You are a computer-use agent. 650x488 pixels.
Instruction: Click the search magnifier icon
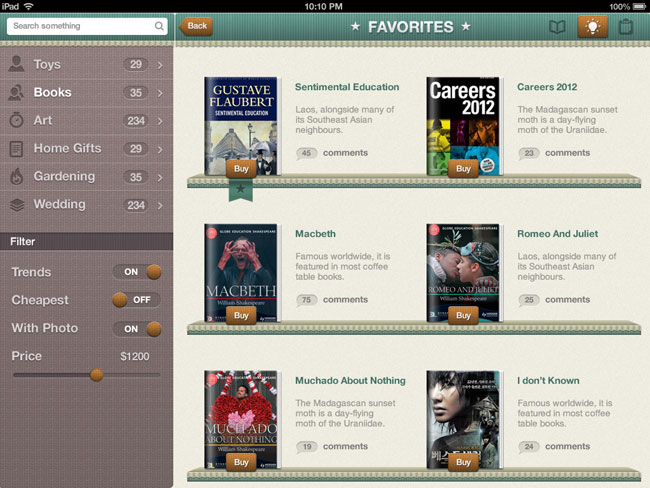pos(159,26)
